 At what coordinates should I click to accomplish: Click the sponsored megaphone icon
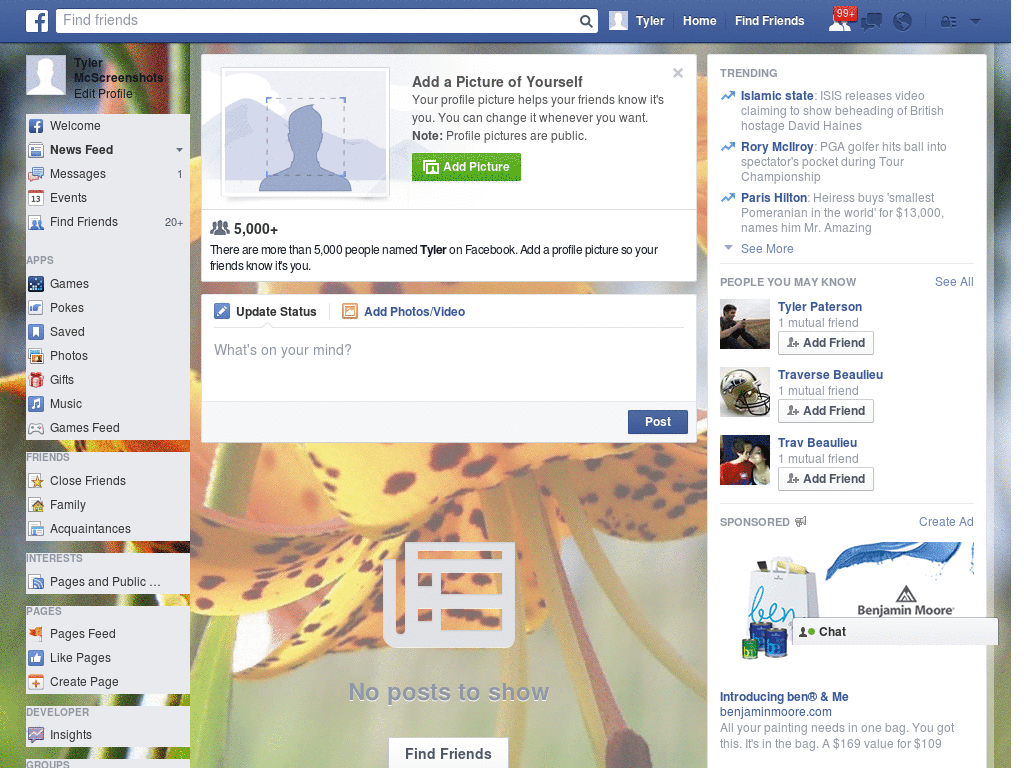(801, 522)
